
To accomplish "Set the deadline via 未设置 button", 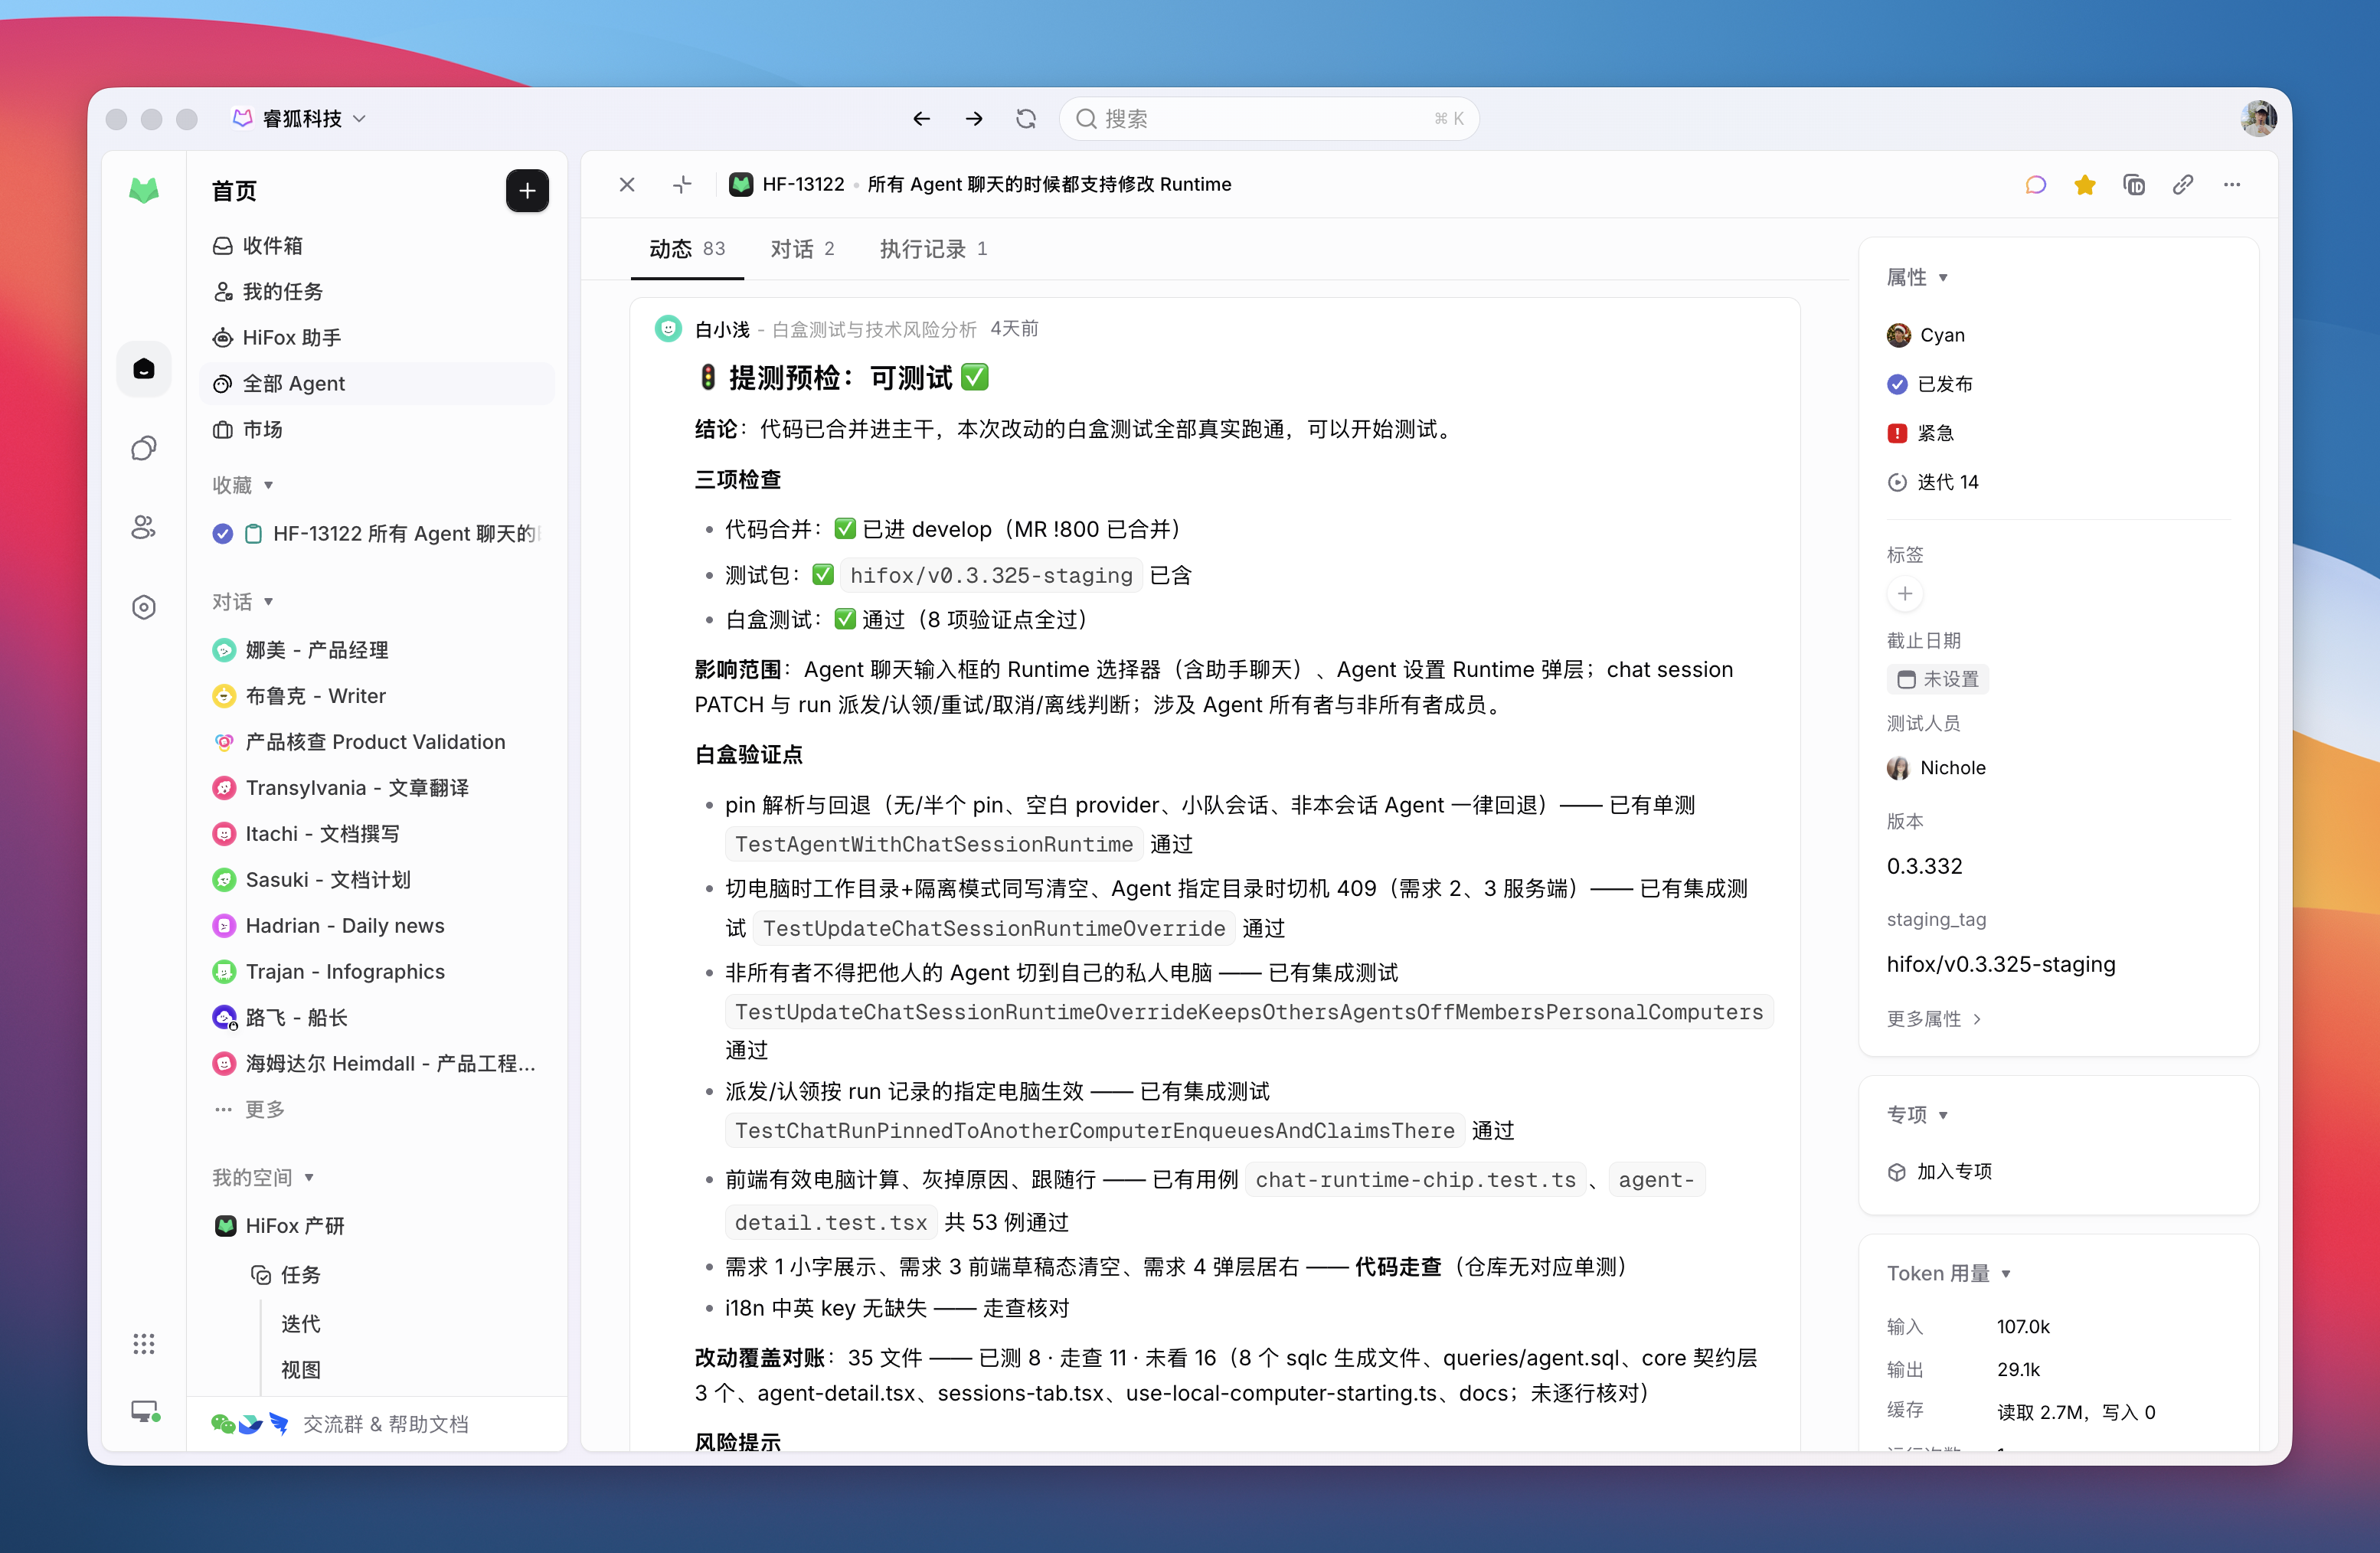I will pyautogui.click(x=1937, y=680).
